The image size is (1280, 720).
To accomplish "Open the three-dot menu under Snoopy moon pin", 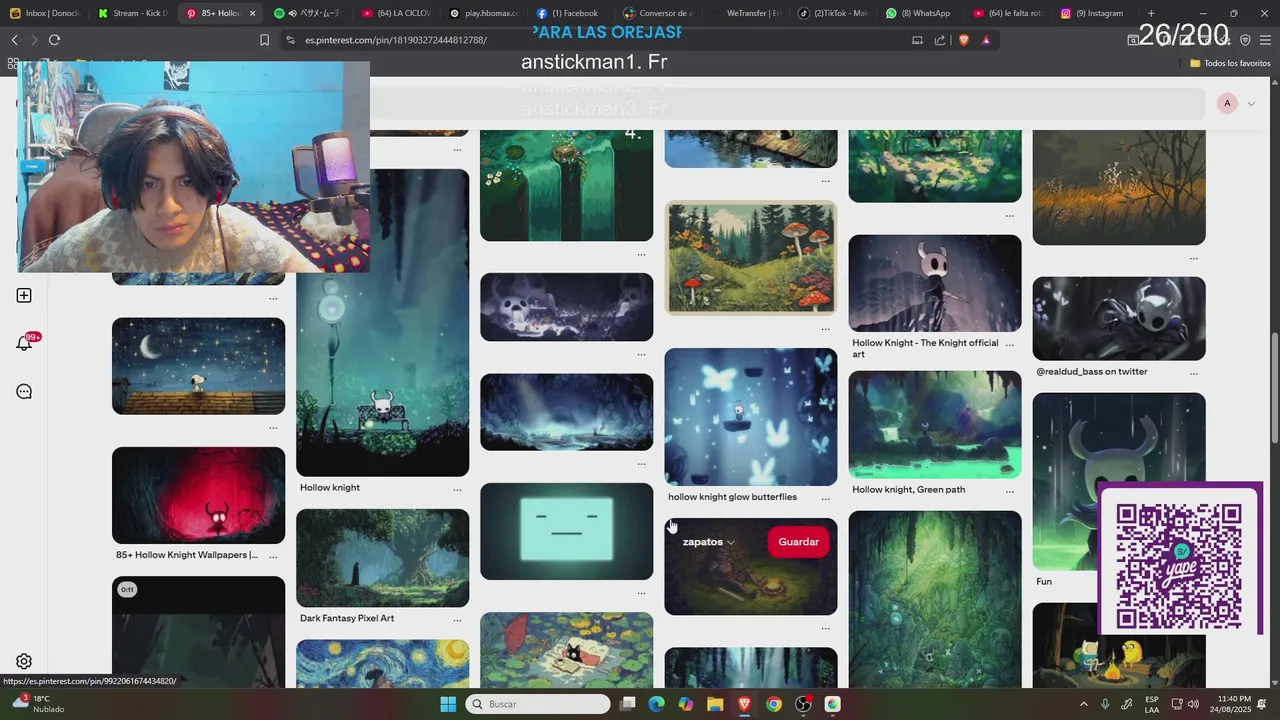I will coord(273,428).
